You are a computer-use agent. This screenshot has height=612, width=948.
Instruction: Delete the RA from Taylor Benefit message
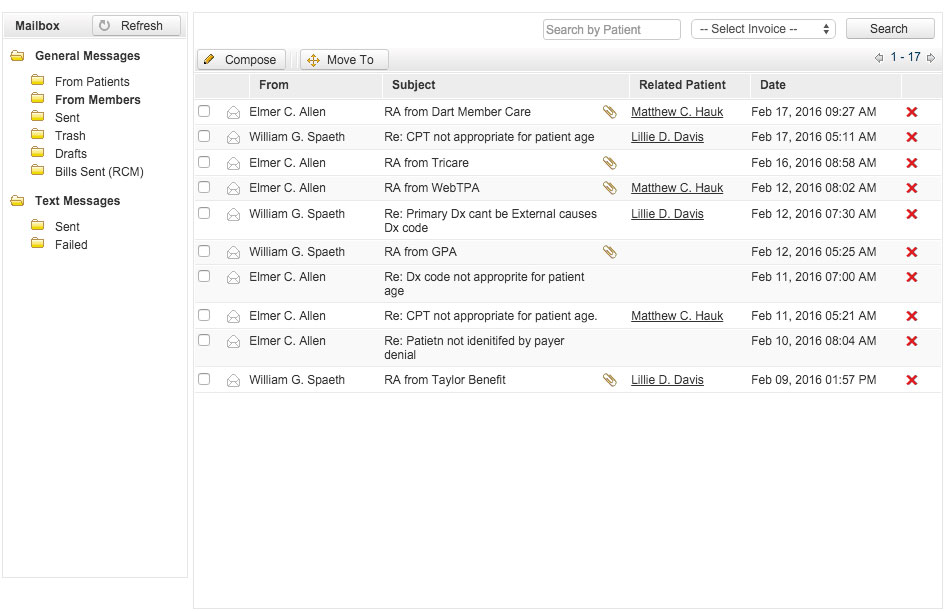[910, 380]
